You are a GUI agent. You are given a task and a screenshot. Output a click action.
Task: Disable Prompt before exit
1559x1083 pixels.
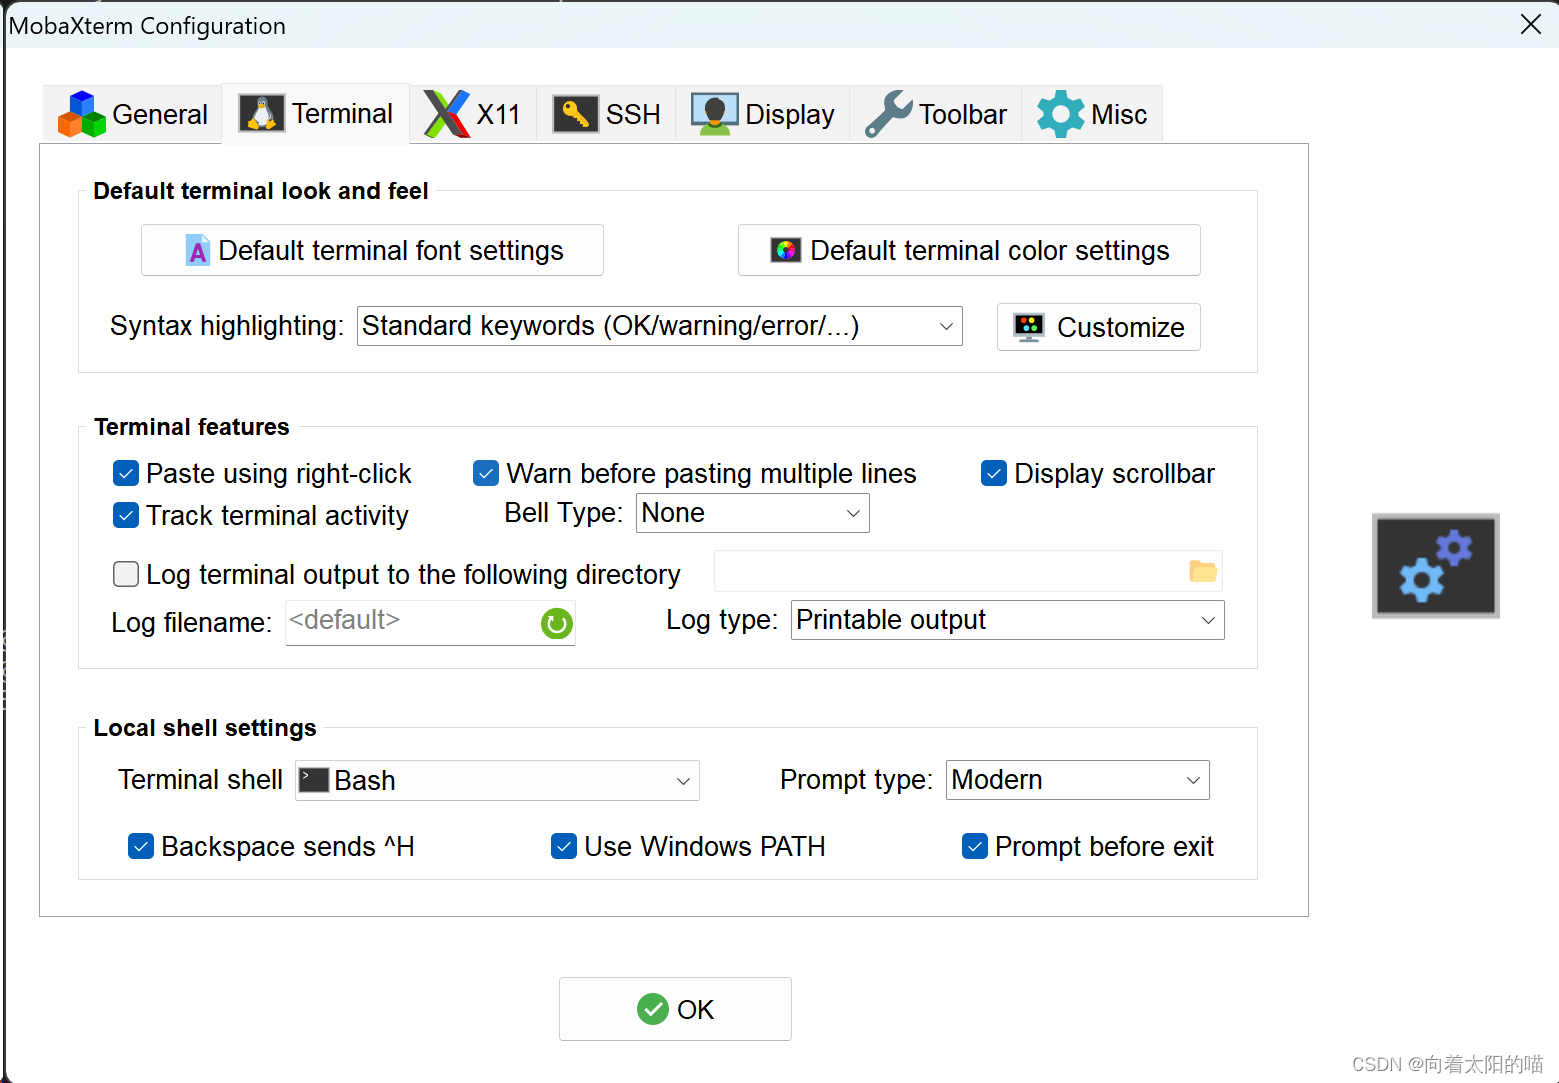click(975, 846)
